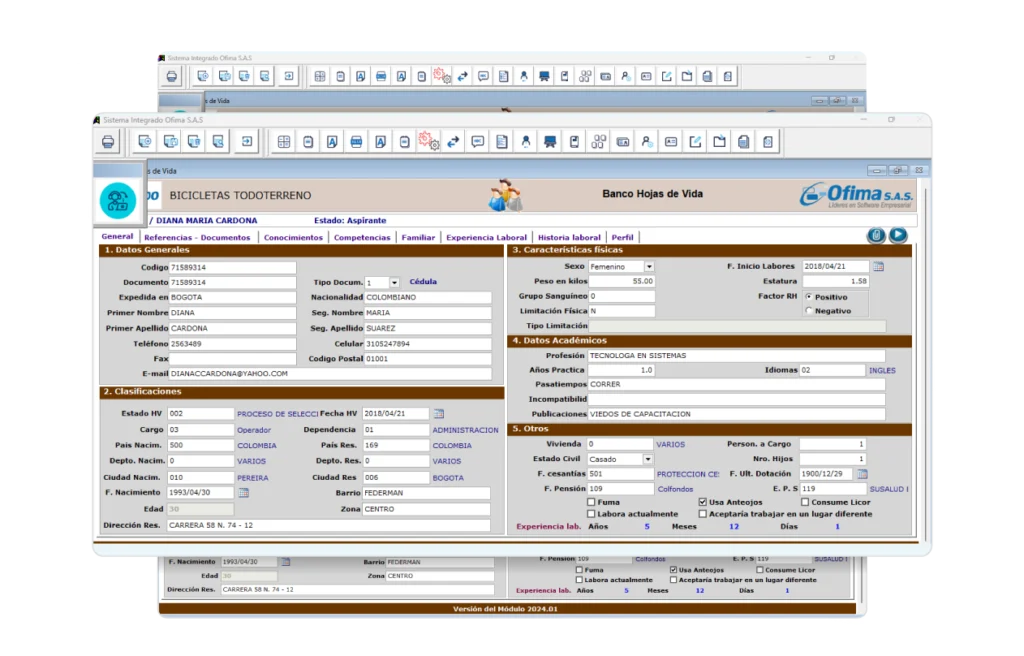Open the grid layout icon in front toolbar
This screenshot has height=656, width=1024.
(283, 142)
